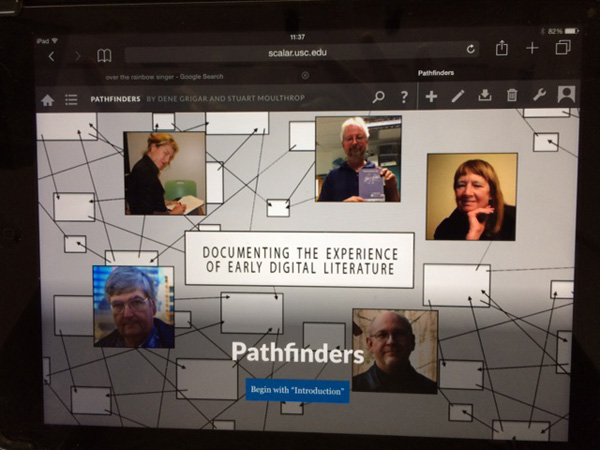Tap the 11:37 clock in status bar
600x450 pixels.
[297, 37]
